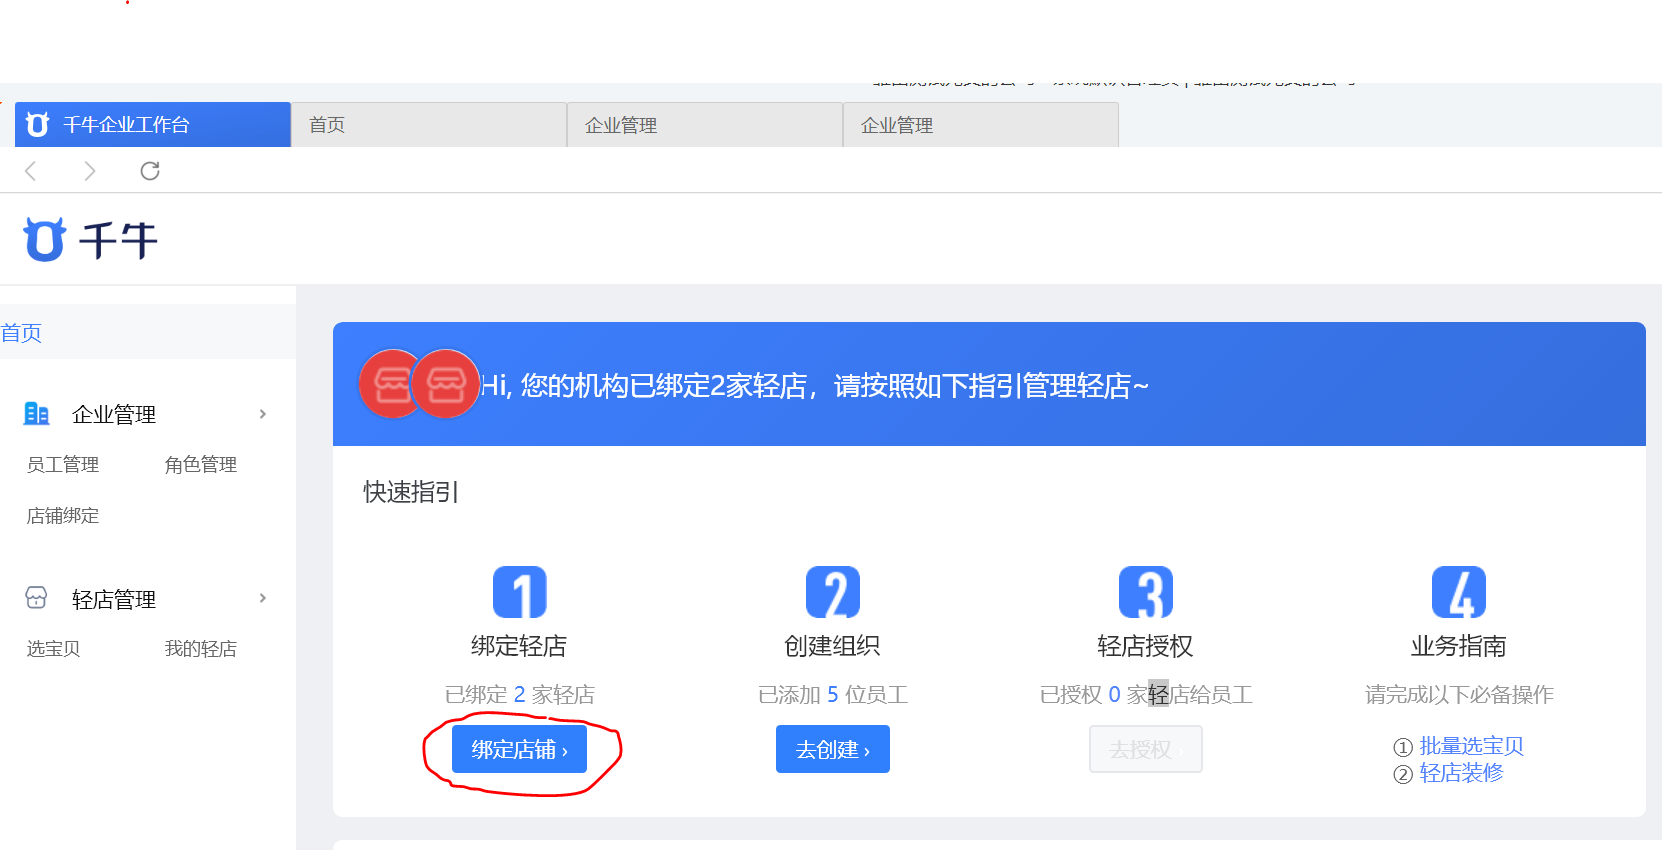Click the Qianniu bull logo in header
The image size is (1662, 850).
pyautogui.click(x=44, y=240)
